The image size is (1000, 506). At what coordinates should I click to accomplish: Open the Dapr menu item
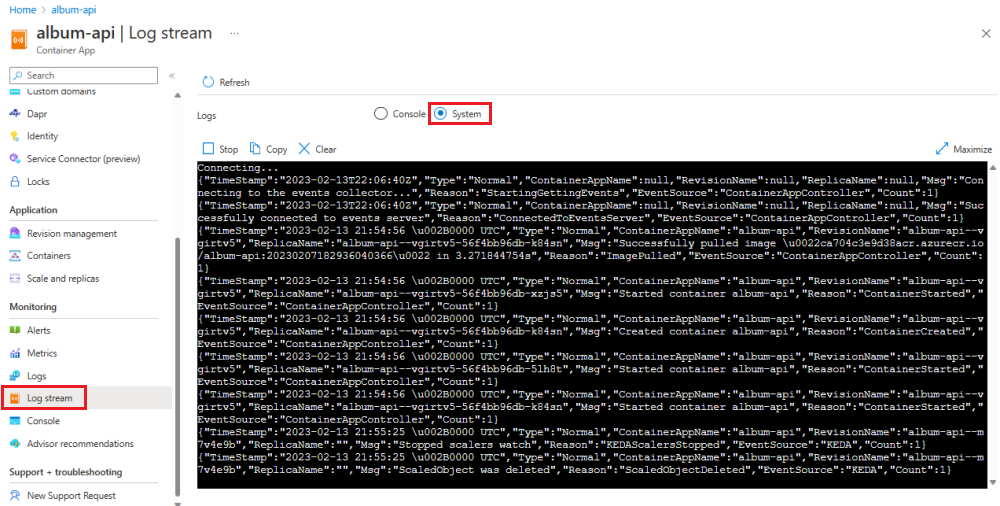click(37, 114)
